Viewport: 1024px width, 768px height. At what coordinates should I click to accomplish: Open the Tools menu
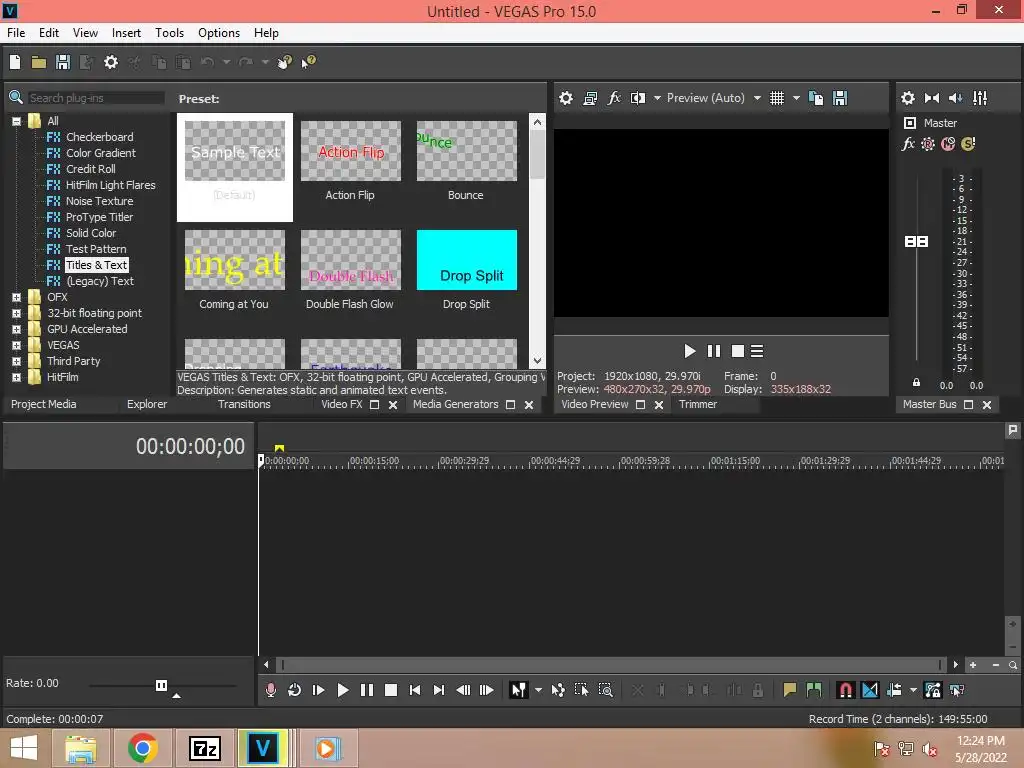[169, 33]
